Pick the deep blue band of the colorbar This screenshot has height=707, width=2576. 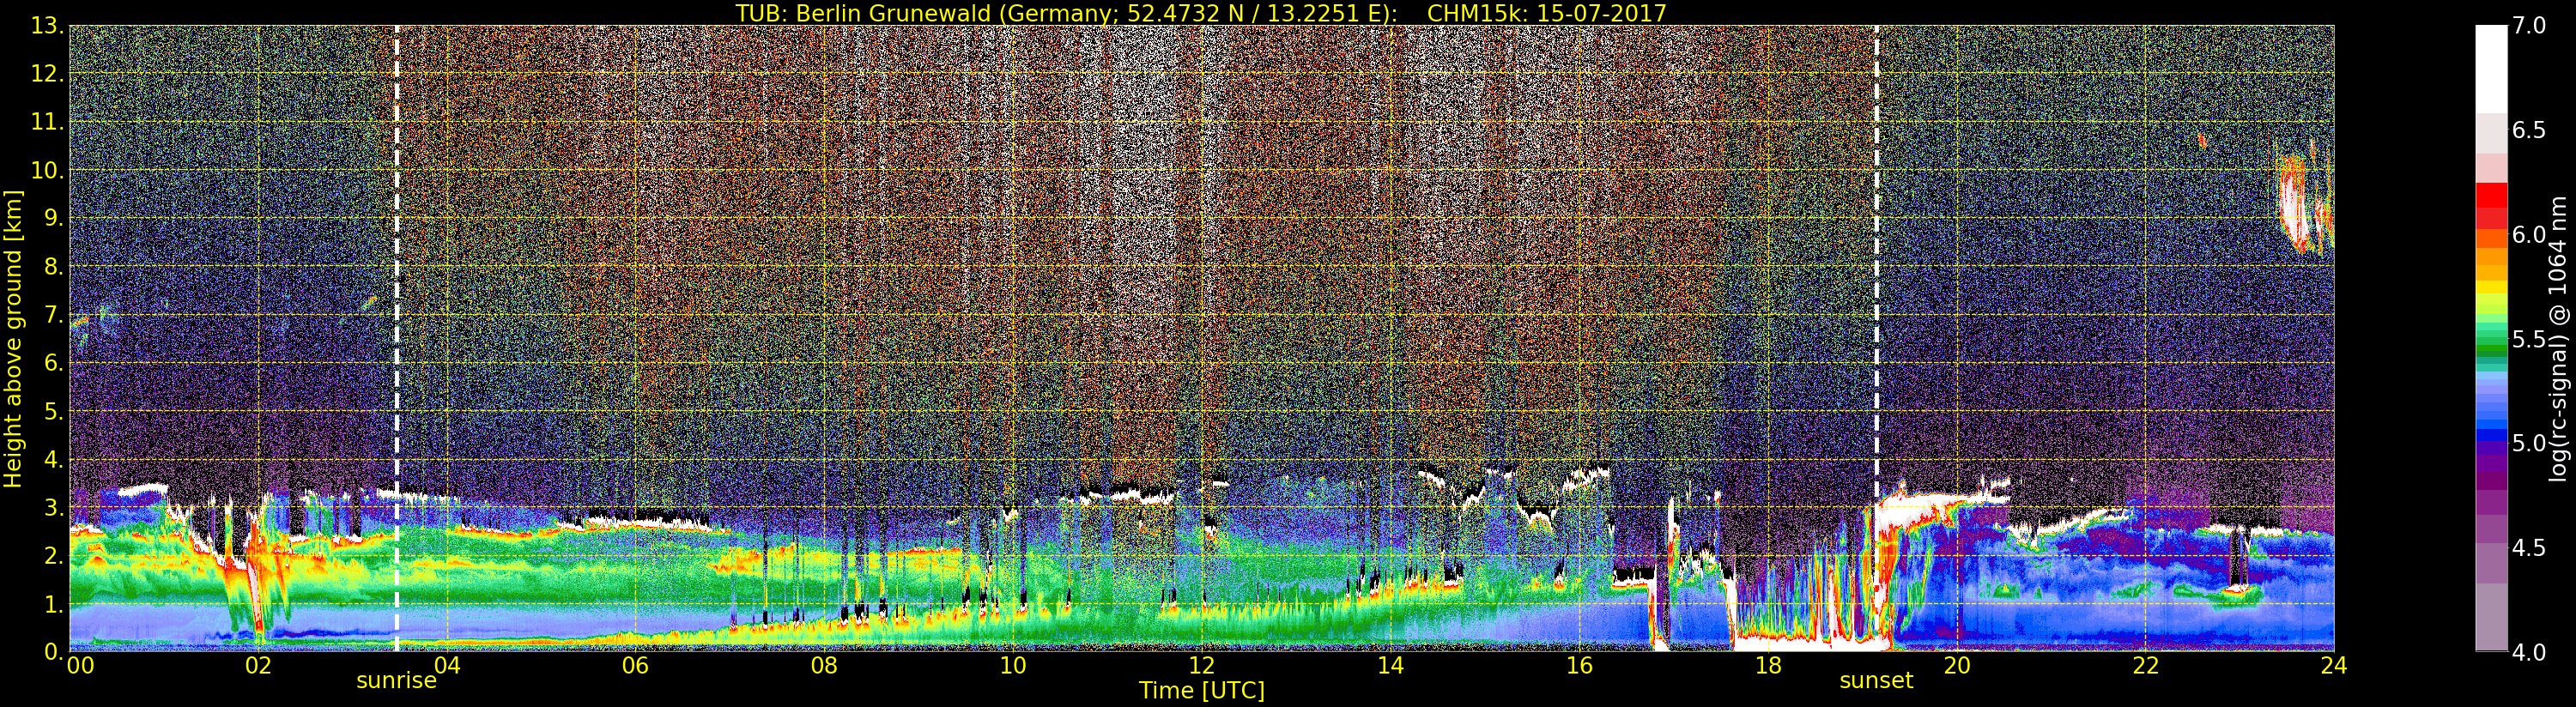pos(2491,436)
